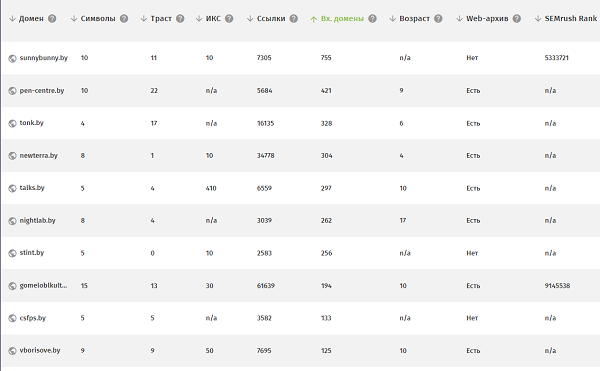The image size is (600, 371).
Task: Sort table by SEMrush Rank column
Action: pos(566,18)
